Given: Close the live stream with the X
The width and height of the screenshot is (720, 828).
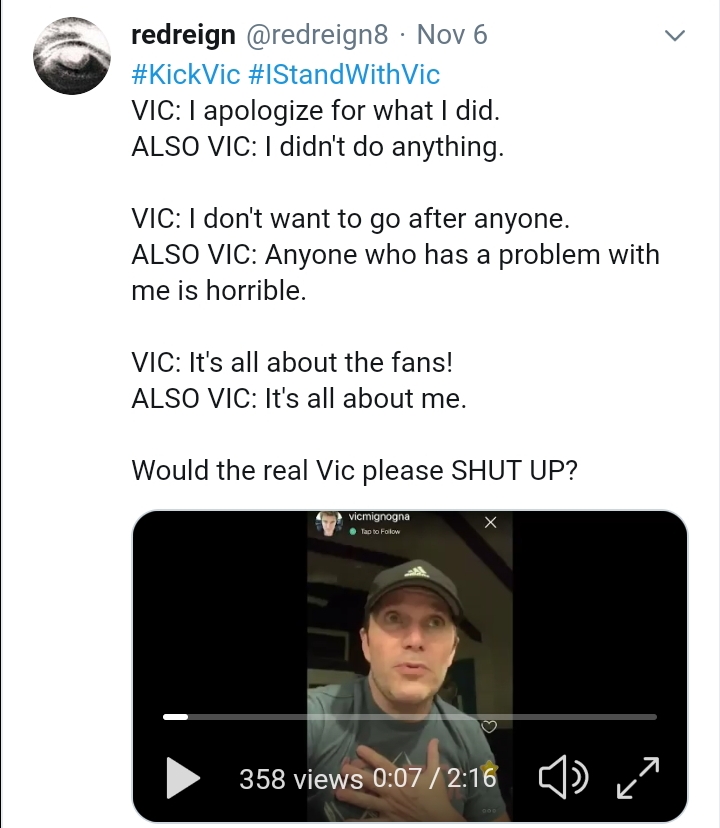Looking at the screenshot, I should tap(490, 522).
